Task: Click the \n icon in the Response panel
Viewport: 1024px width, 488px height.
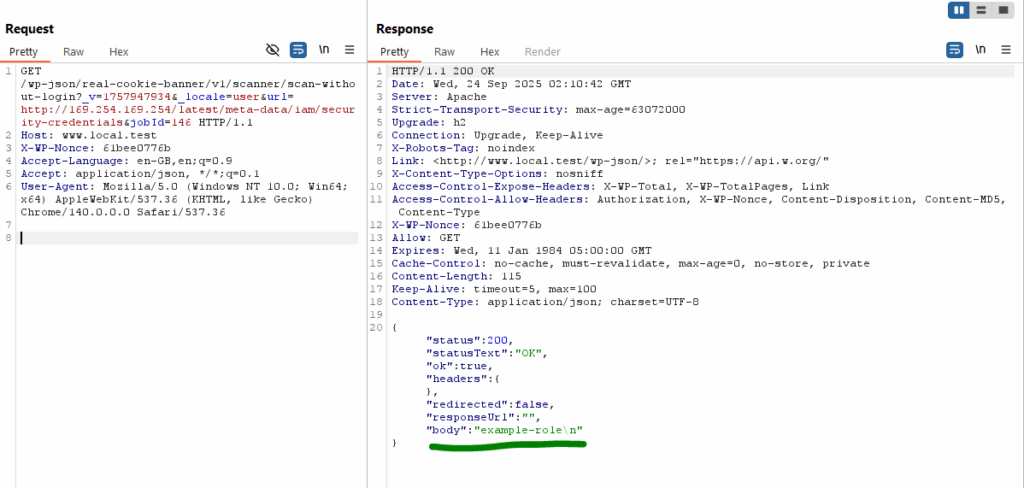Action: (980, 49)
